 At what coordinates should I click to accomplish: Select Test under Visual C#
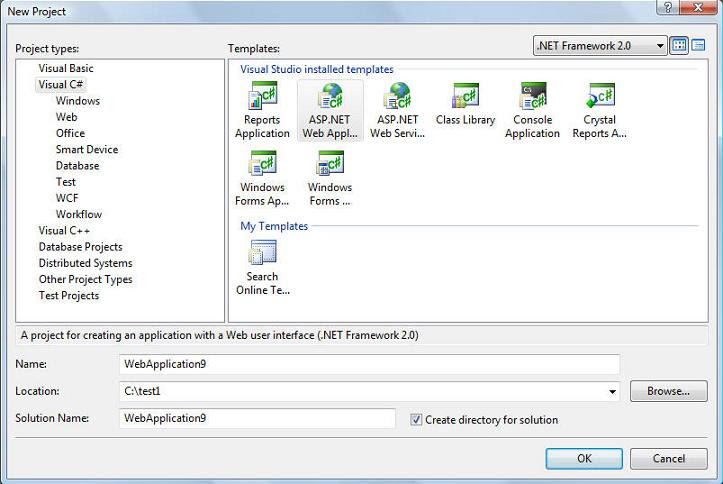pos(66,182)
